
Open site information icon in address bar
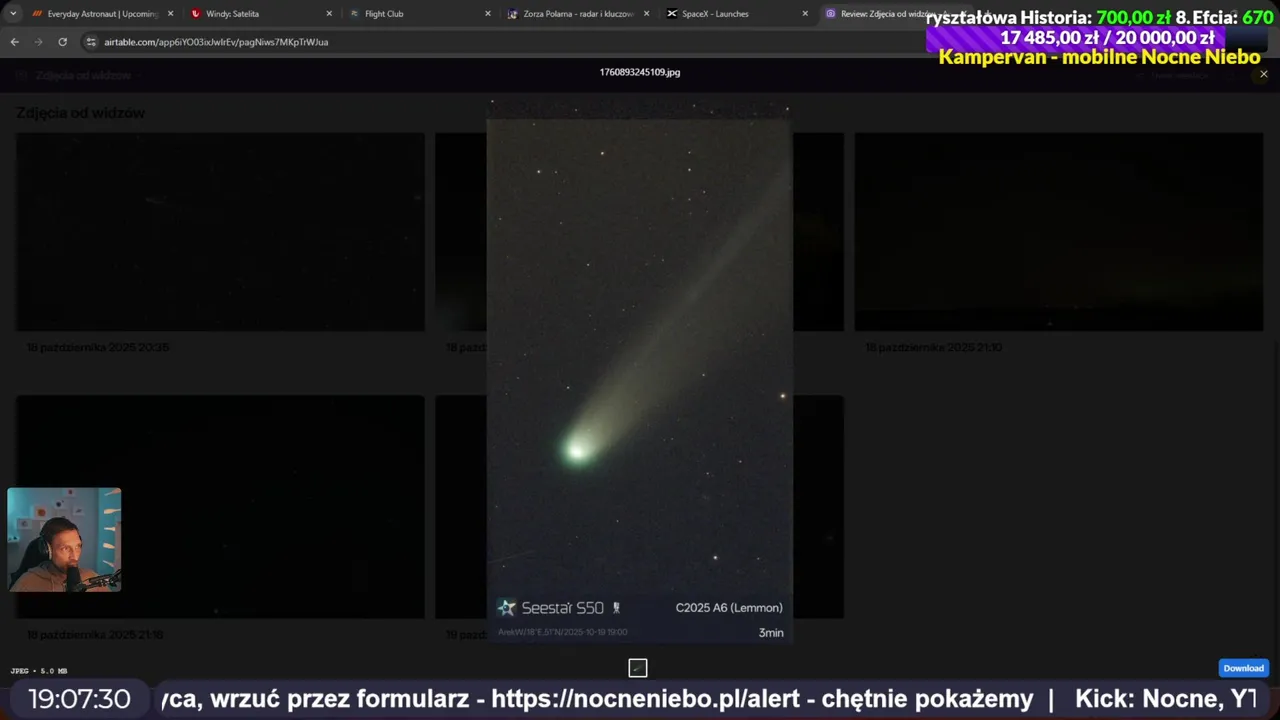tap(91, 42)
